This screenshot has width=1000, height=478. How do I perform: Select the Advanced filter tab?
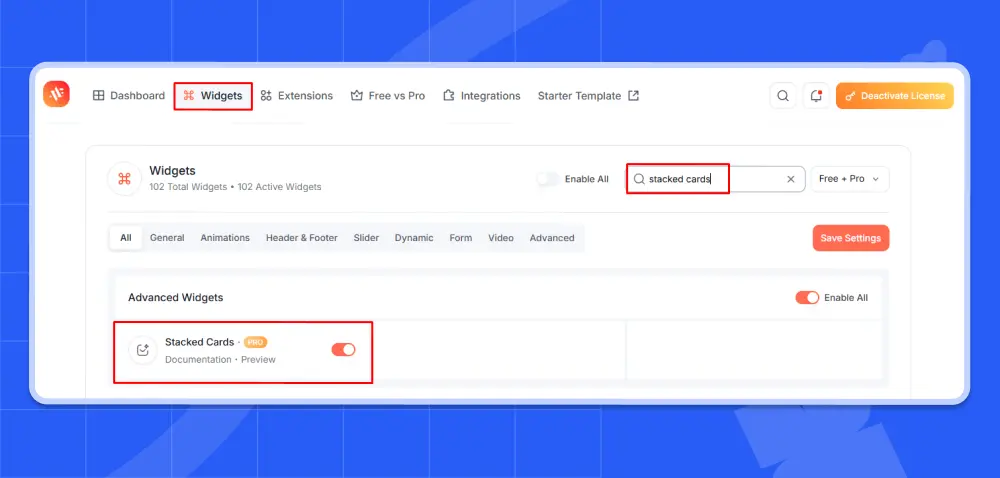(x=552, y=238)
